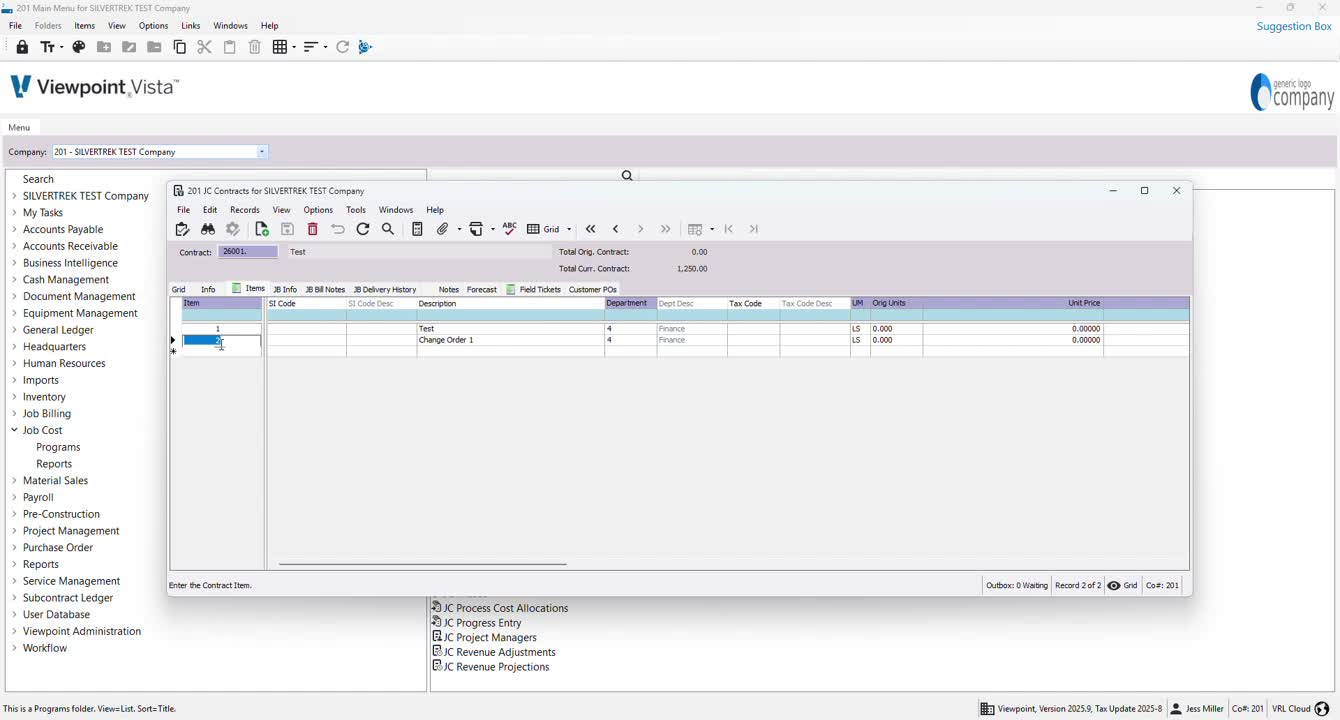Click the ABC spell check icon
The image size is (1340, 720).
point(510,229)
